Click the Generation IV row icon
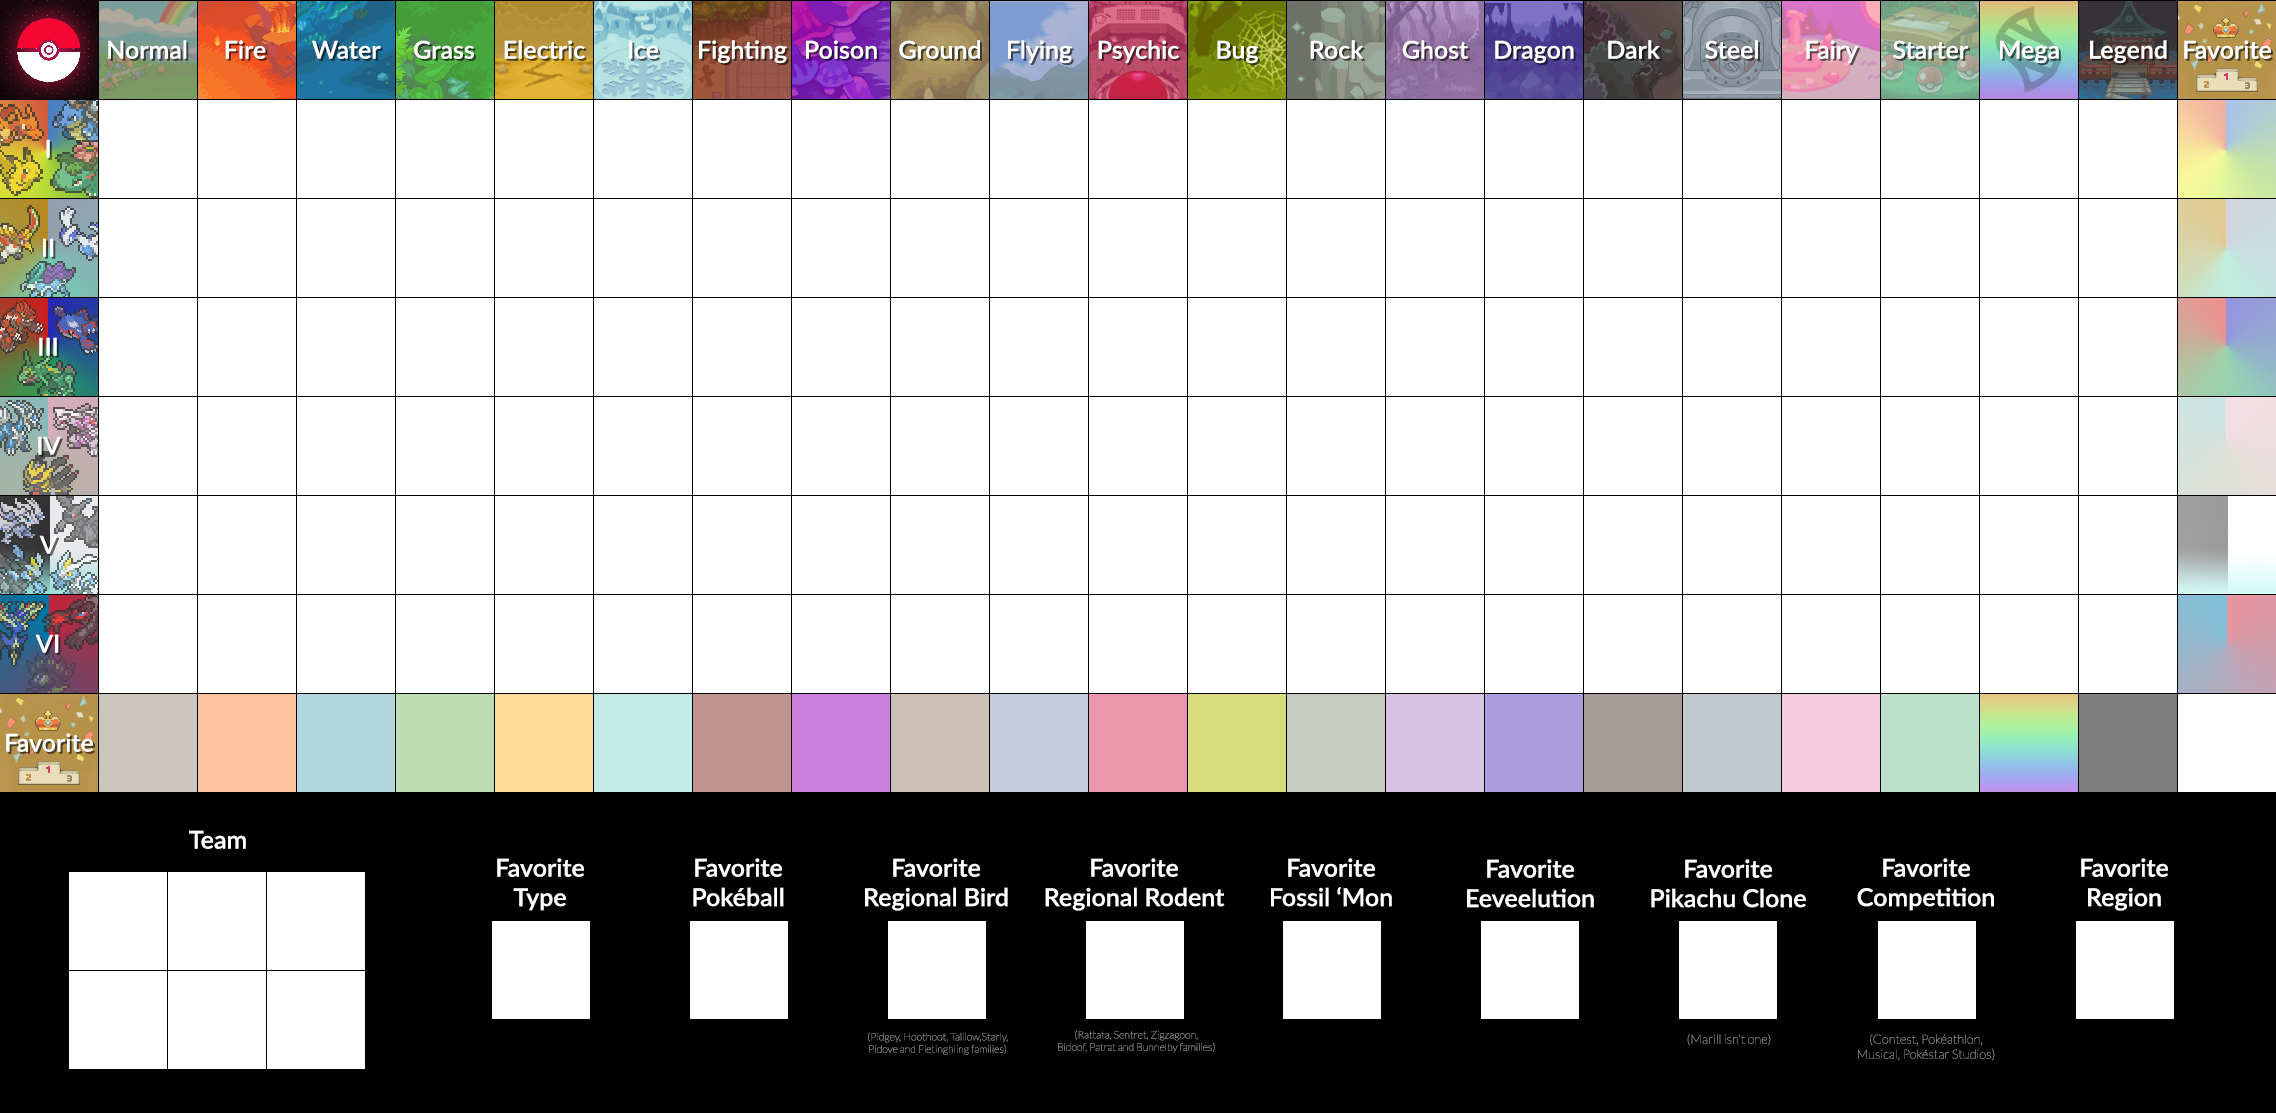Viewport: 2276px width, 1113px height. (x=49, y=446)
